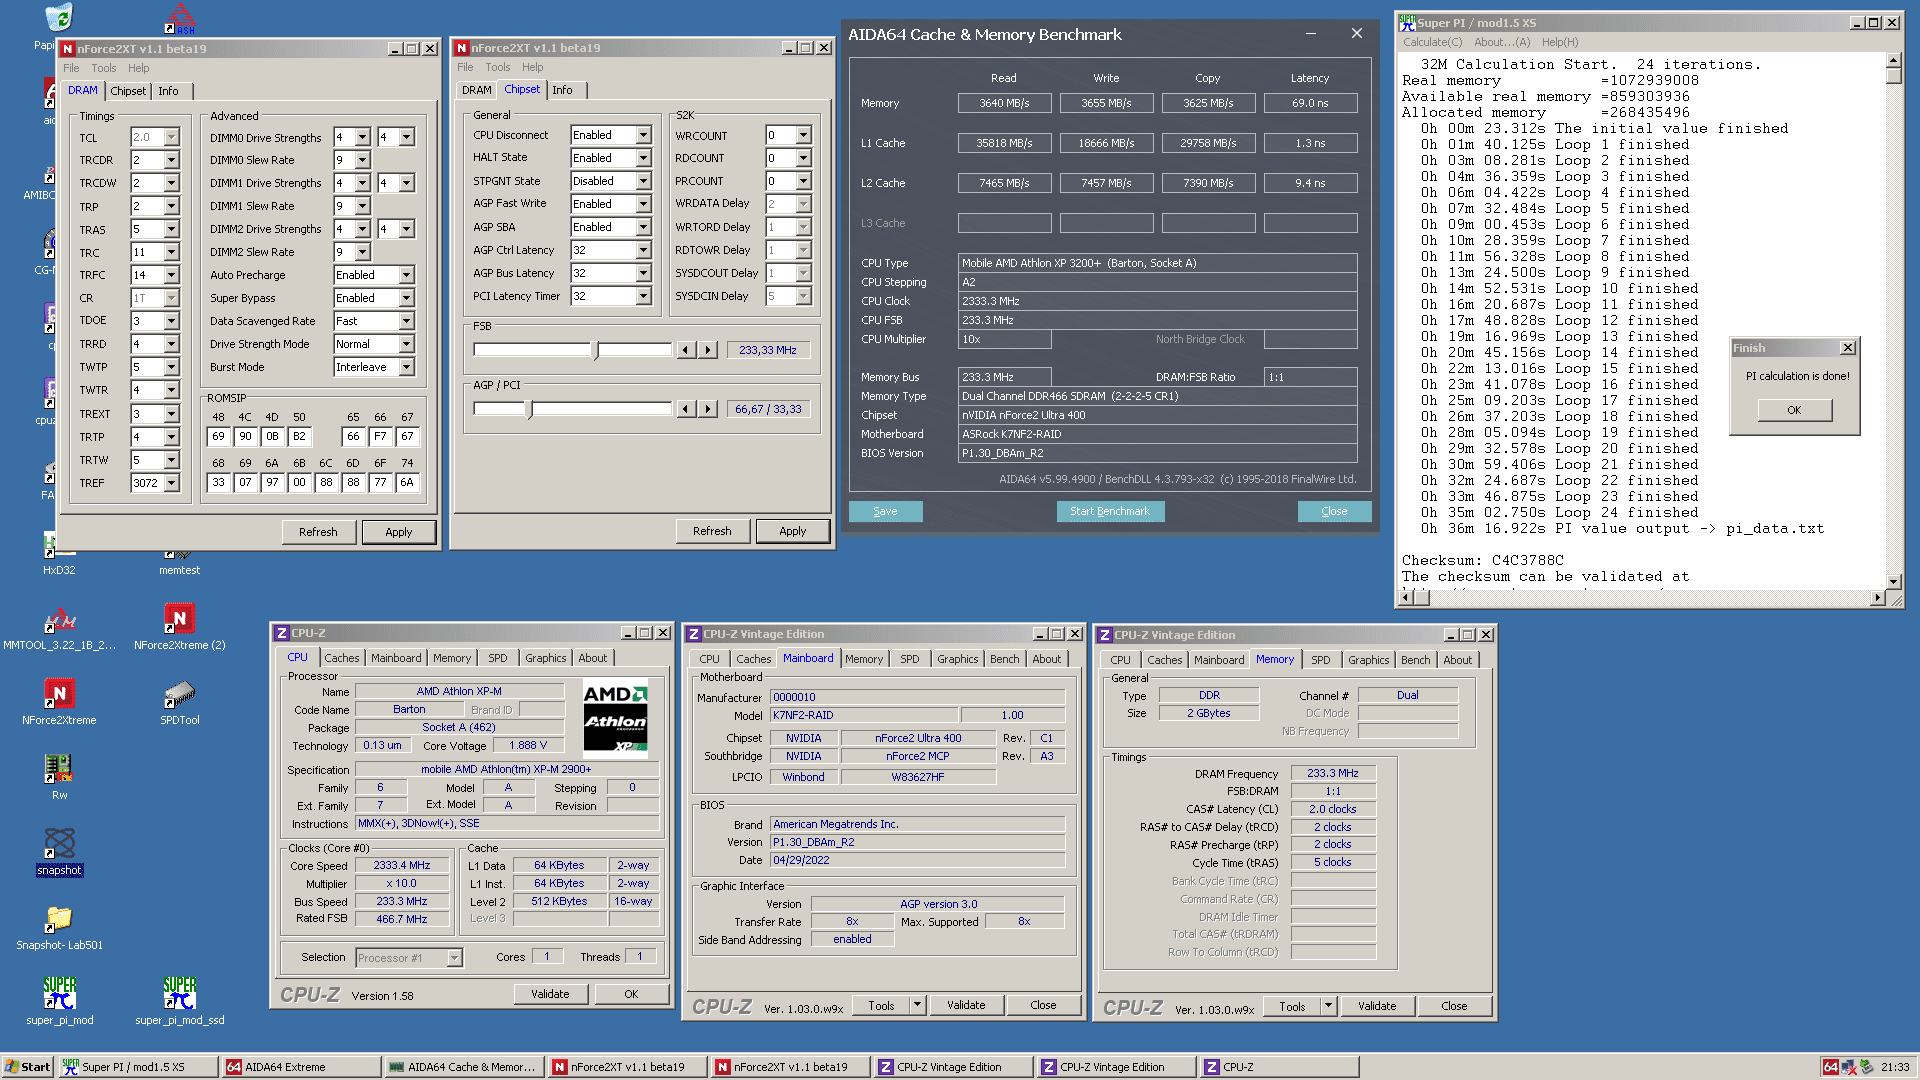This screenshot has height=1080, width=1920.
Task: Open the MMTOOL_3.22_1B_2... desktop icon
Action: coord(59,627)
